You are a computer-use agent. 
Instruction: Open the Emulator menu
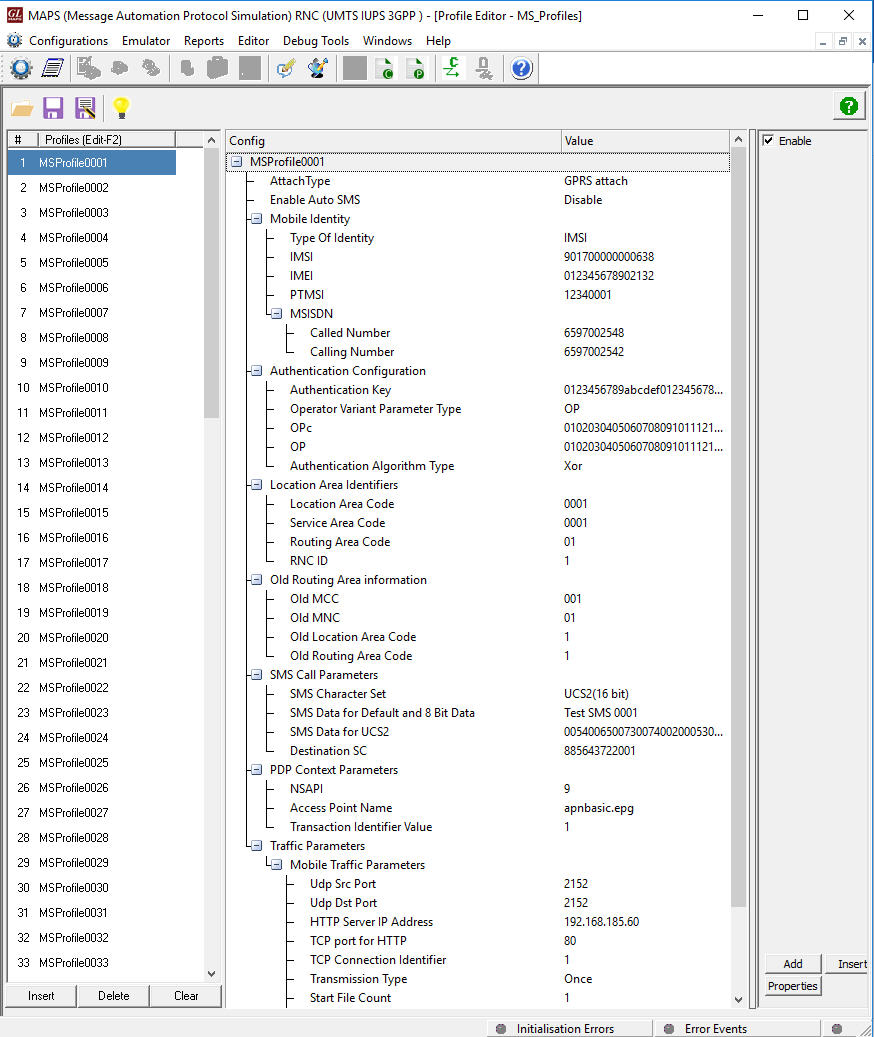(145, 41)
